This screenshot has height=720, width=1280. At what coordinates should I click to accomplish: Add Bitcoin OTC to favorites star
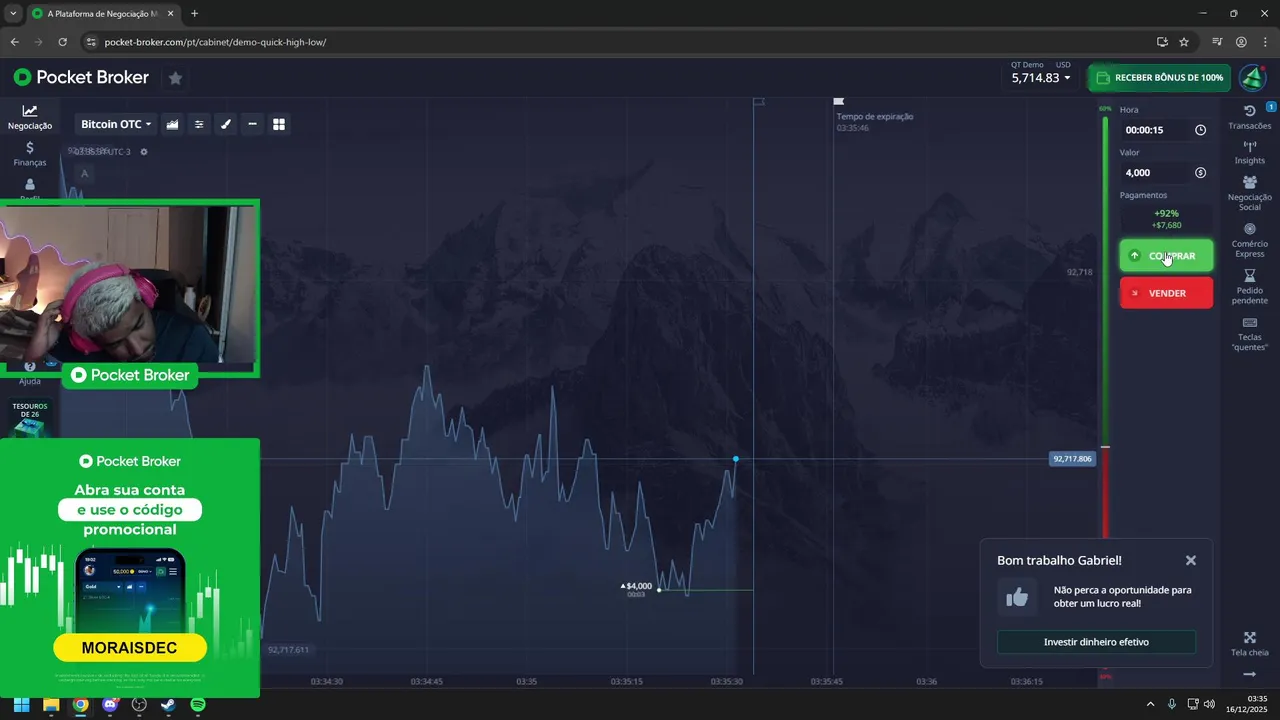(175, 77)
